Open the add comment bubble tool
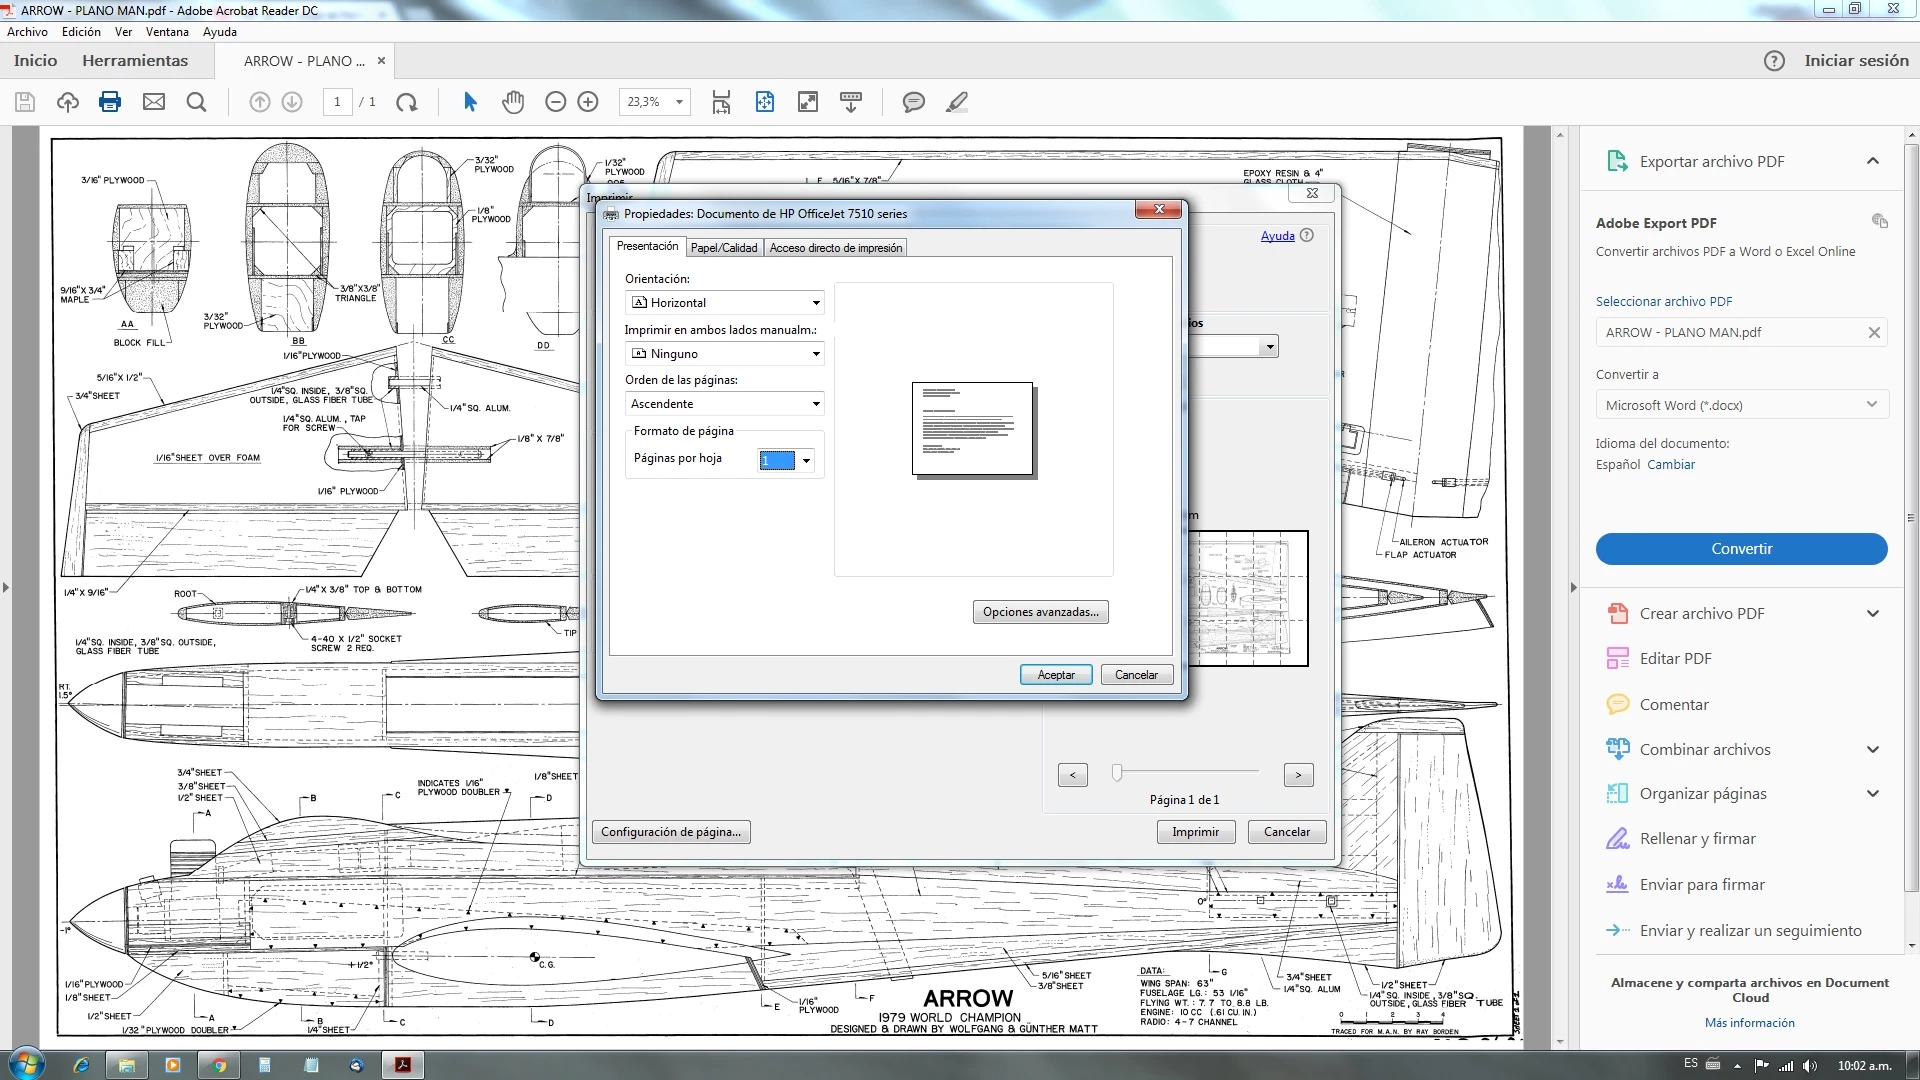Viewport: 1920px width, 1080px height. [x=913, y=102]
